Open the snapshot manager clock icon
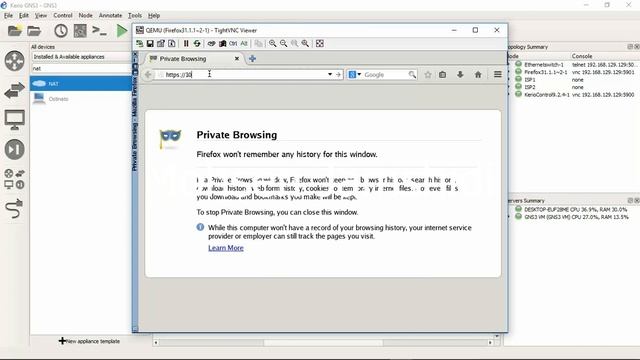The image size is (640, 360). click(x=61, y=31)
